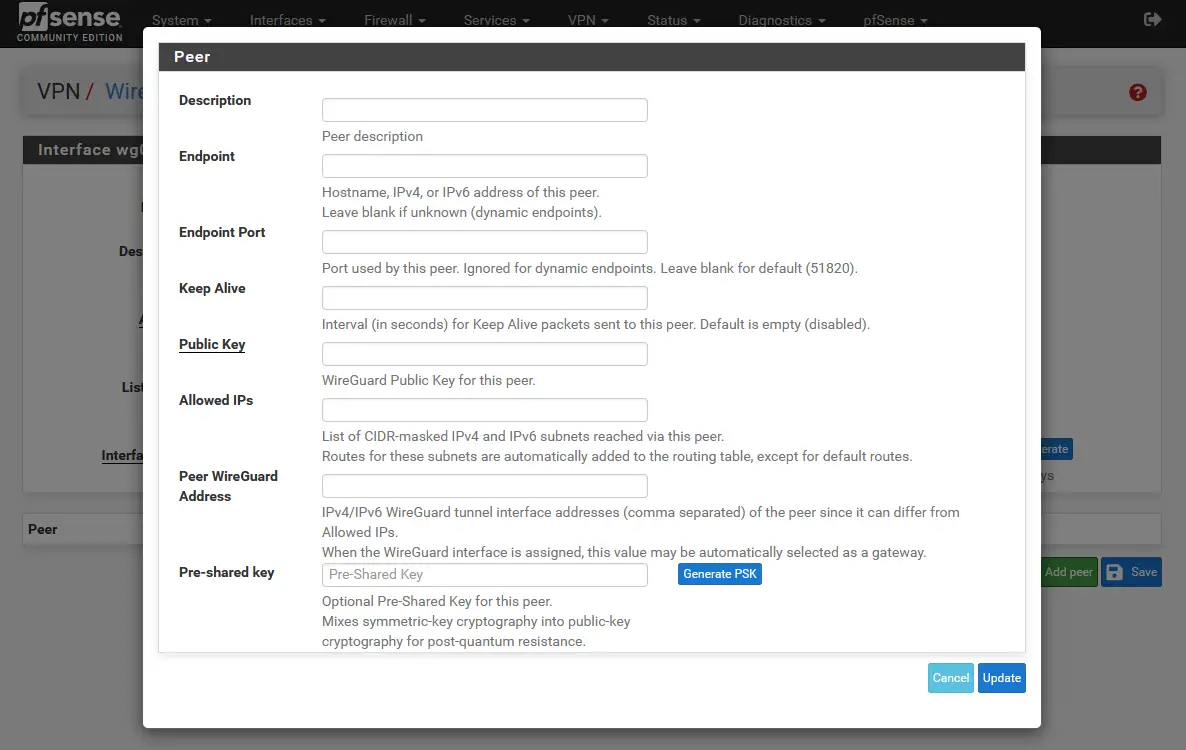Open the System dropdown menu
Screen dimensions: 1186x750
pyautogui.click(x=181, y=20)
